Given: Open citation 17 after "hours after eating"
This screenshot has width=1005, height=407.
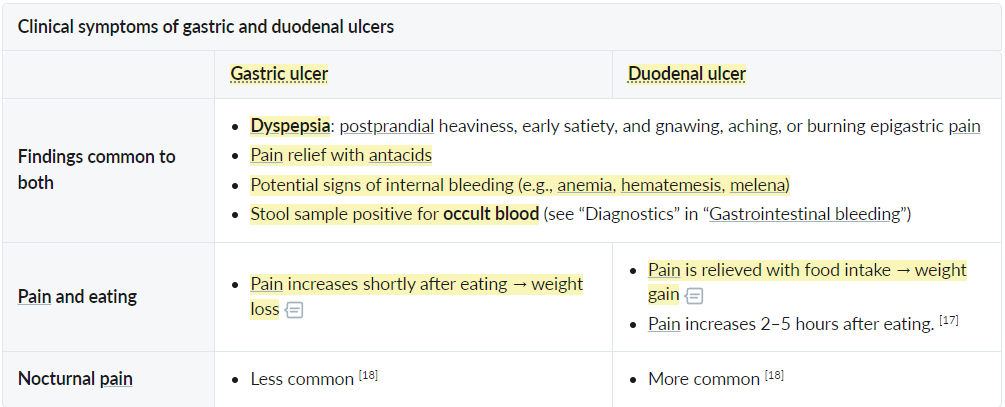Looking at the screenshot, I should pyautogui.click(x=949, y=320).
